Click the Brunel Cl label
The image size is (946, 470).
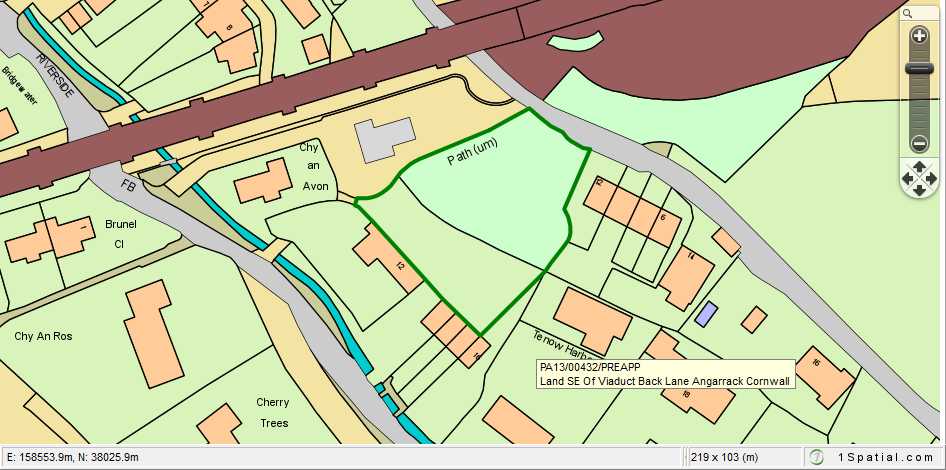point(120,233)
